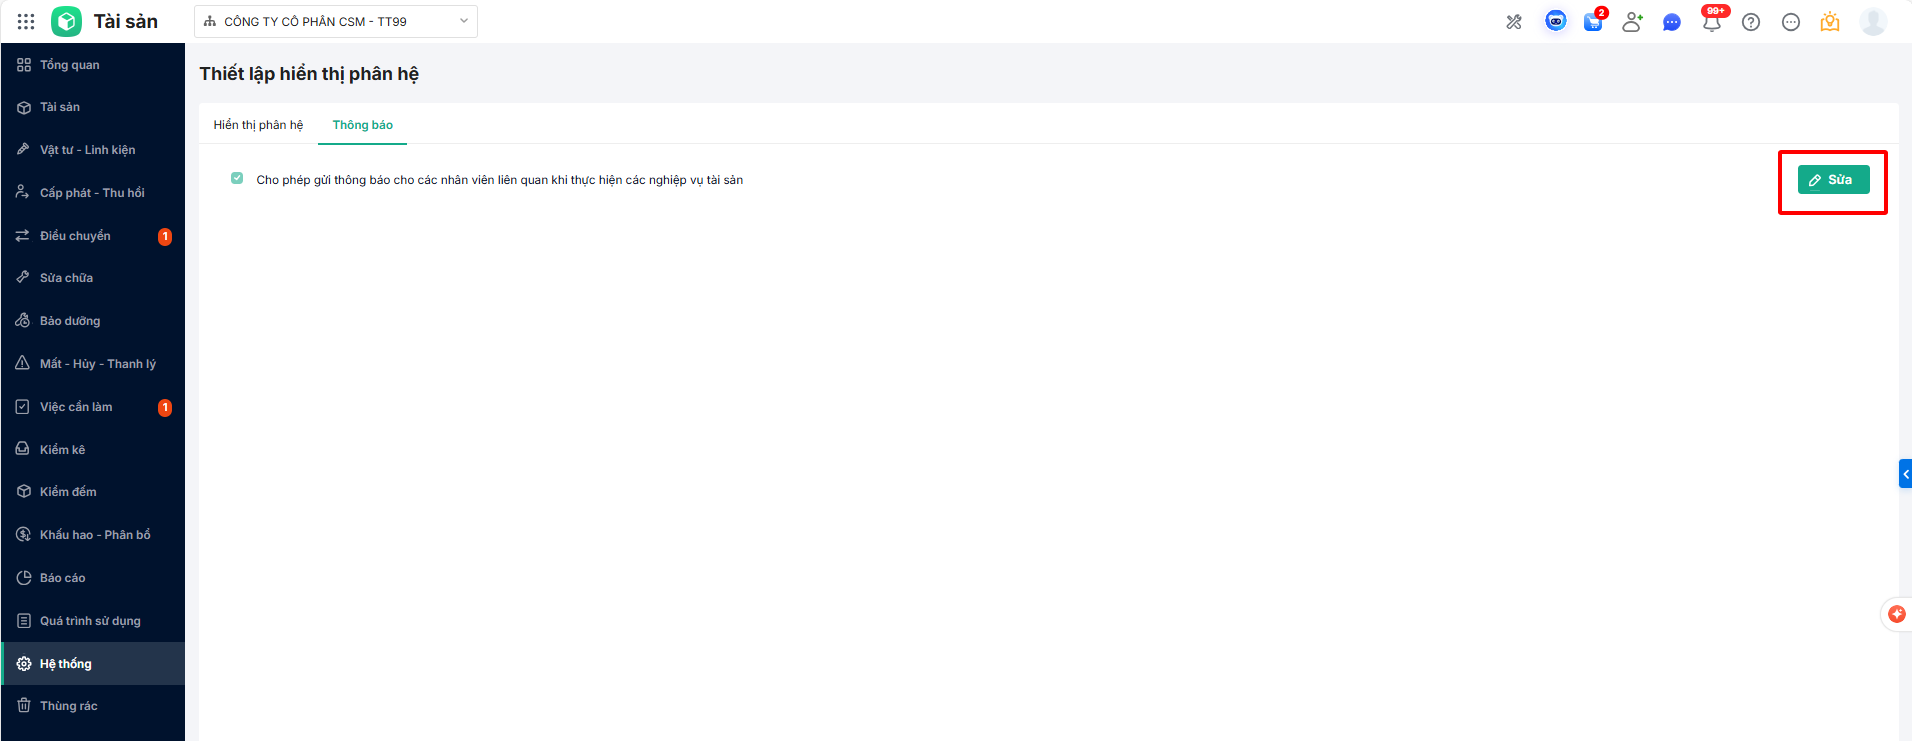Switch to the Hiển thị phân hệ tab
This screenshot has width=1912, height=741.
(x=258, y=125)
